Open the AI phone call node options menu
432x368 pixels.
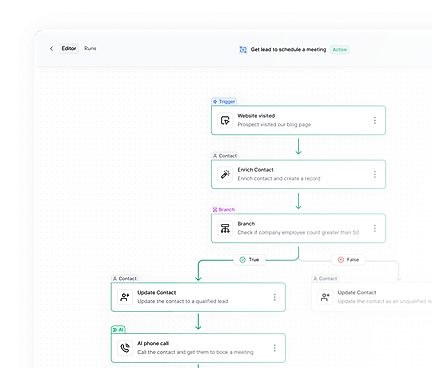tap(275, 348)
